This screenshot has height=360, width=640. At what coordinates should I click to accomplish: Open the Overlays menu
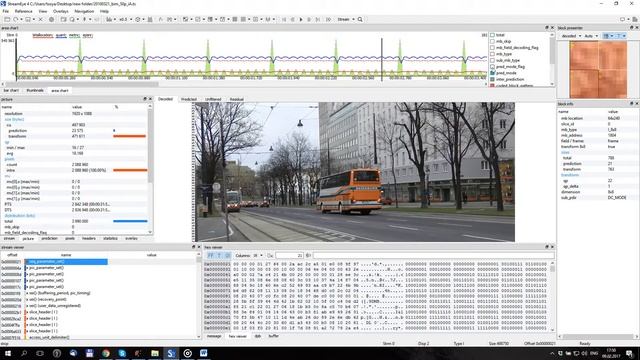tap(61, 11)
